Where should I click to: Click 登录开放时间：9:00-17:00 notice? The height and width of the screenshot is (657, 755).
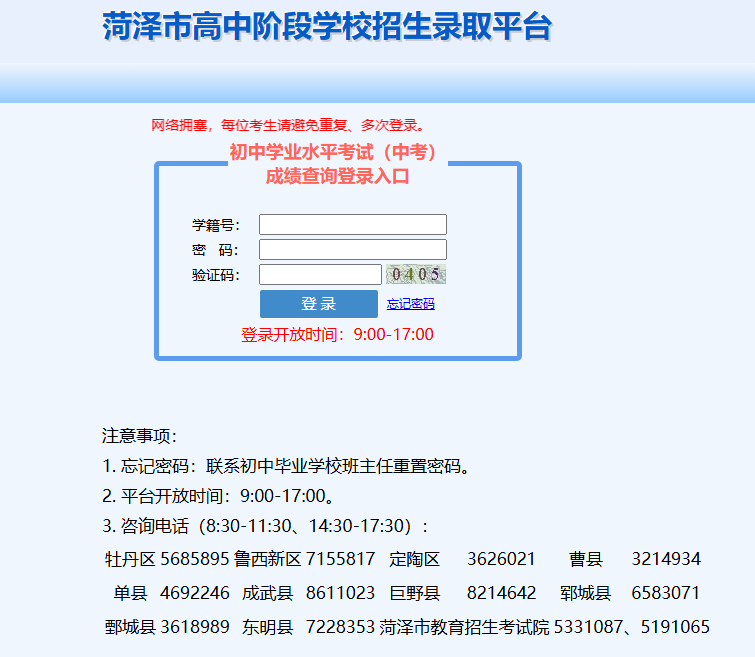(x=337, y=334)
